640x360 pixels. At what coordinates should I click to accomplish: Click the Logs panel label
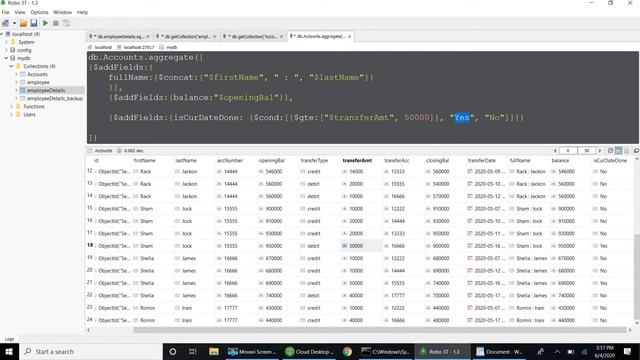pos(9,339)
